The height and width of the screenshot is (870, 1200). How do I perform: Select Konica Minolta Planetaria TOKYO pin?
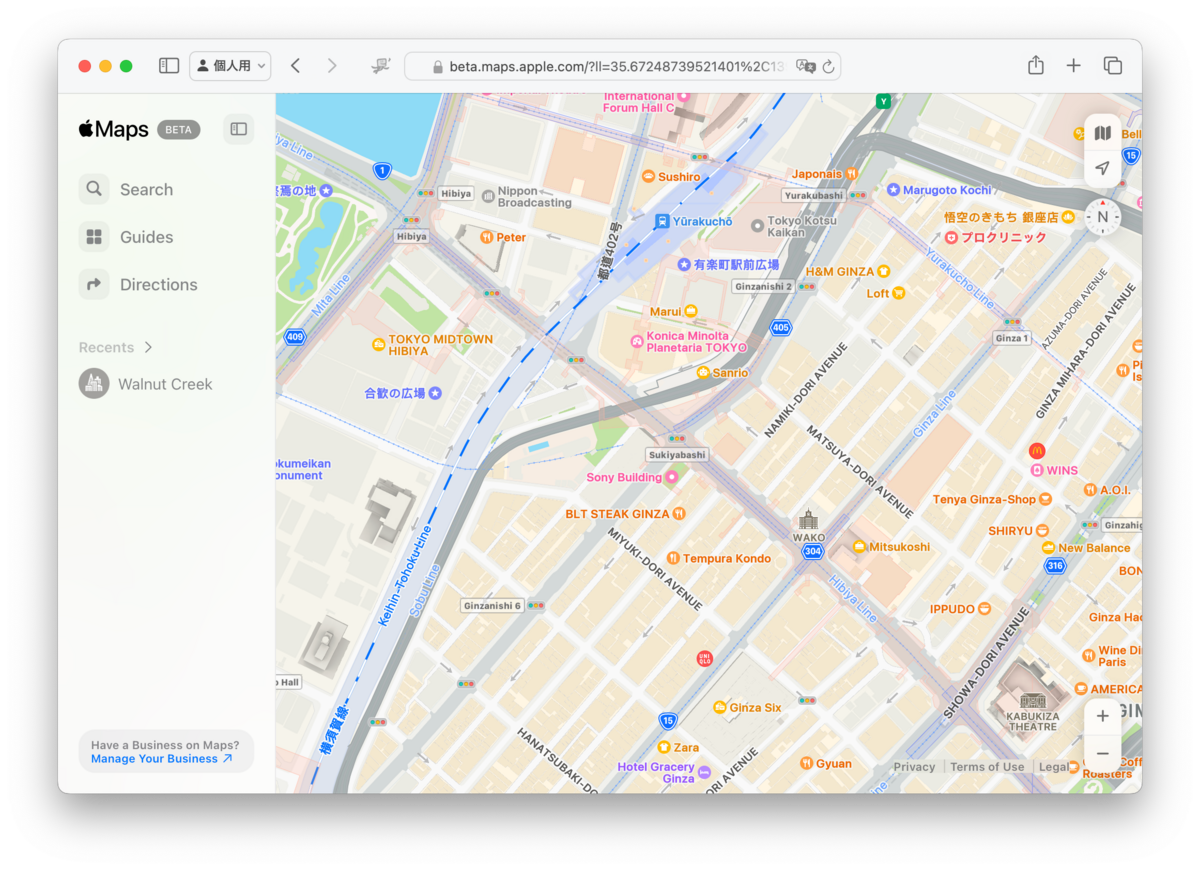pos(636,342)
